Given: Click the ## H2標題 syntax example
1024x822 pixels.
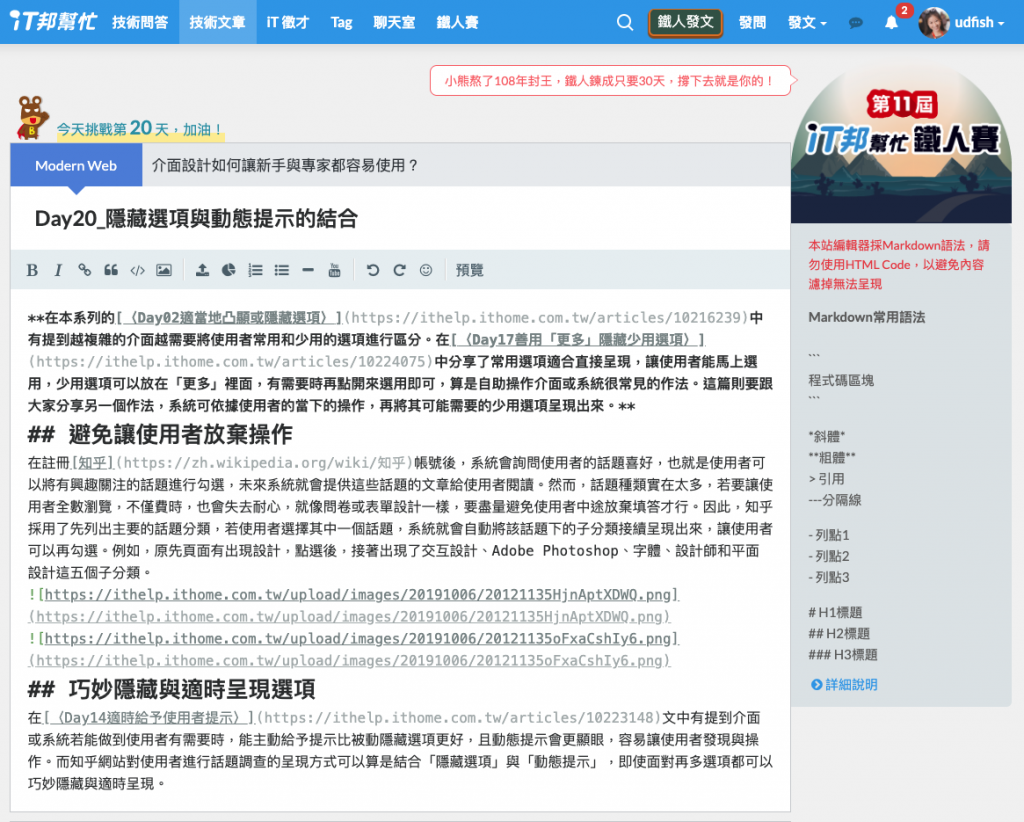Looking at the screenshot, I should tap(839, 633).
